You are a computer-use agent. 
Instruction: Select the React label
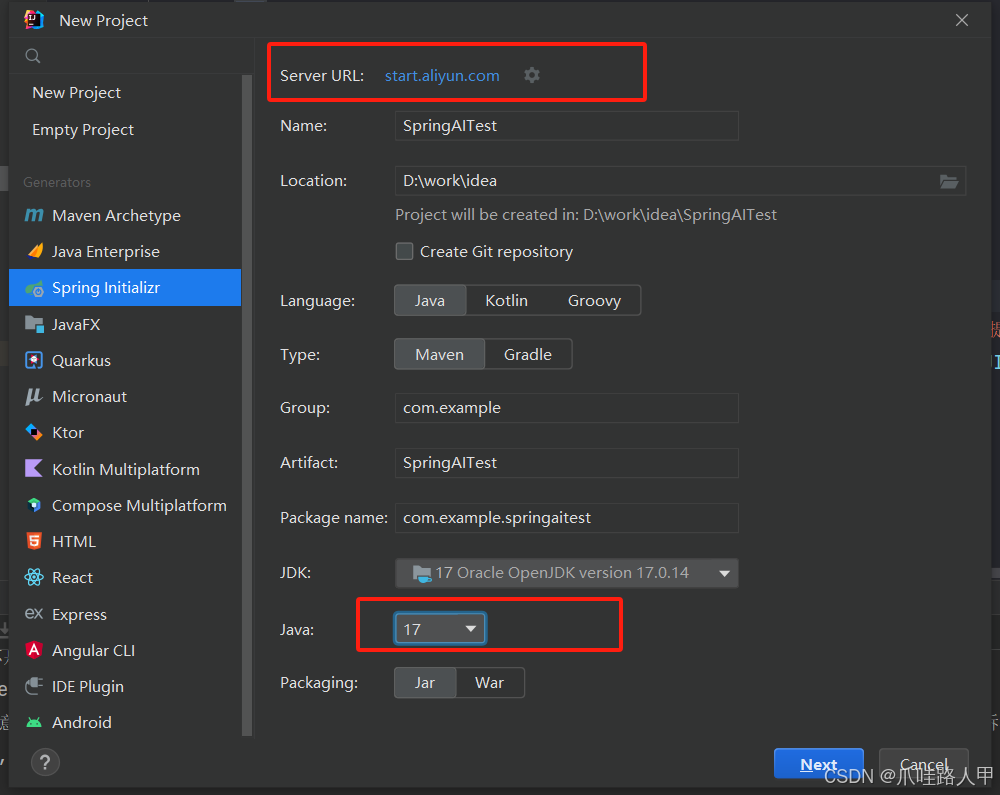tap(72, 578)
